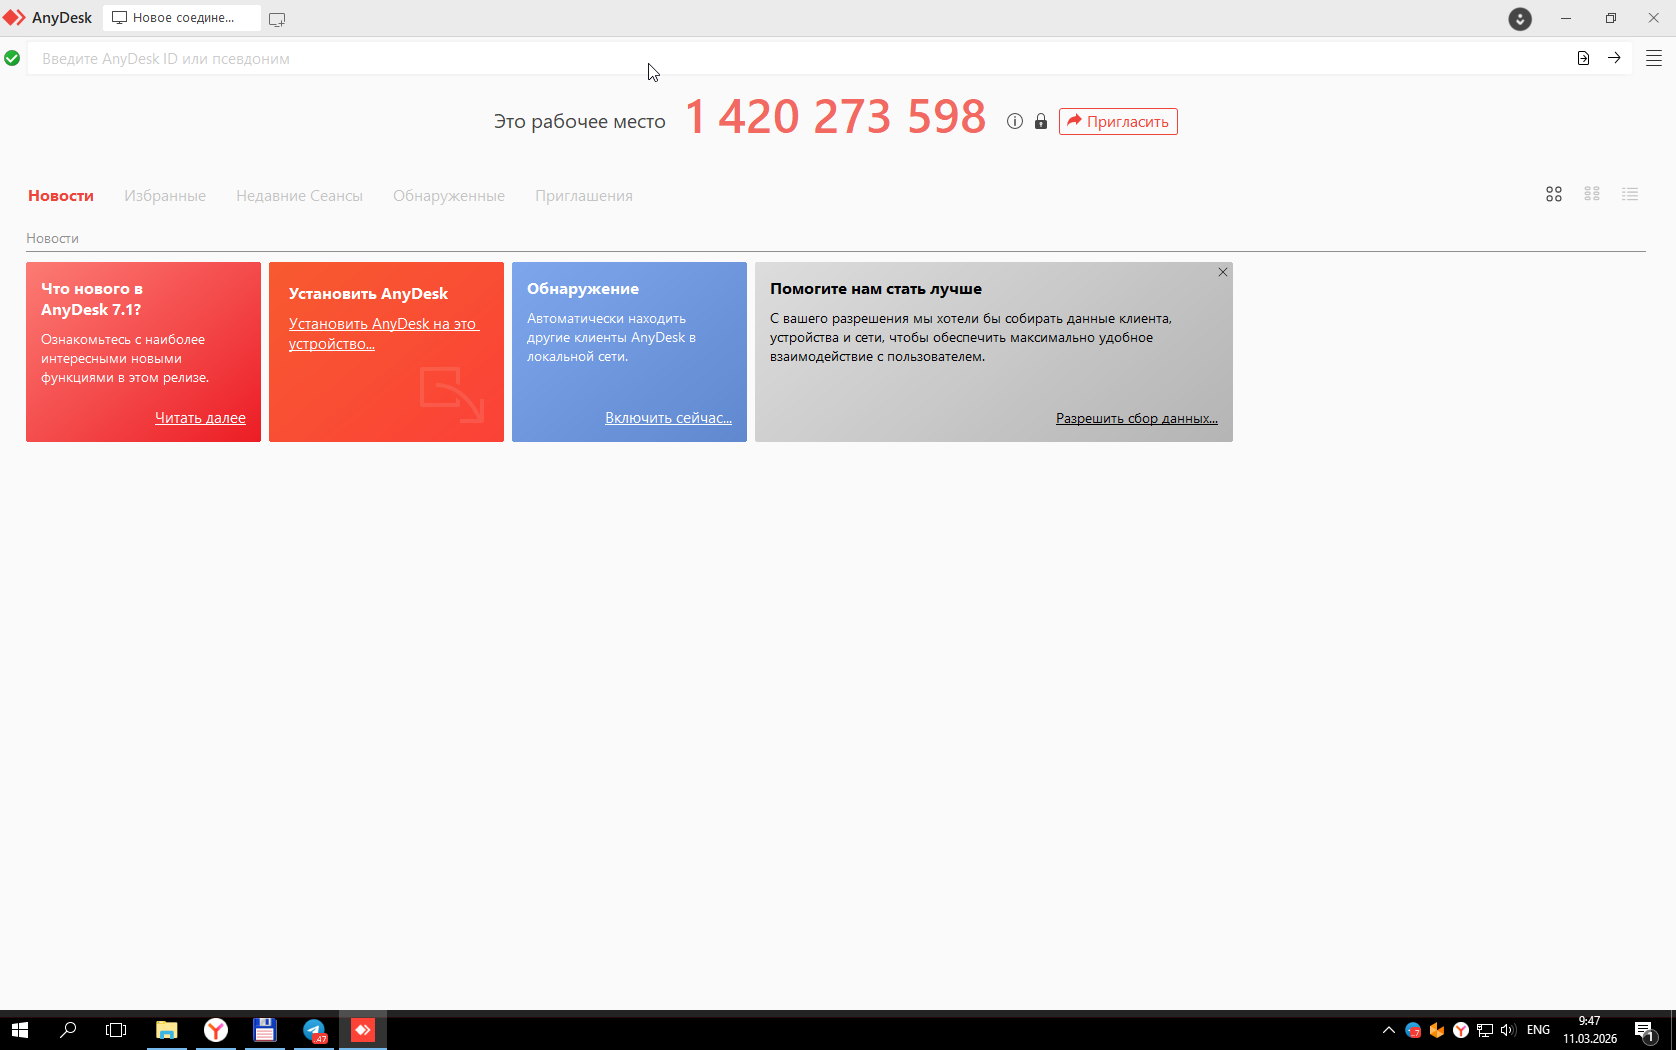Click the info icon next to the ID
The height and width of the screenshot is (1050, 1676).
(1015, 121)
